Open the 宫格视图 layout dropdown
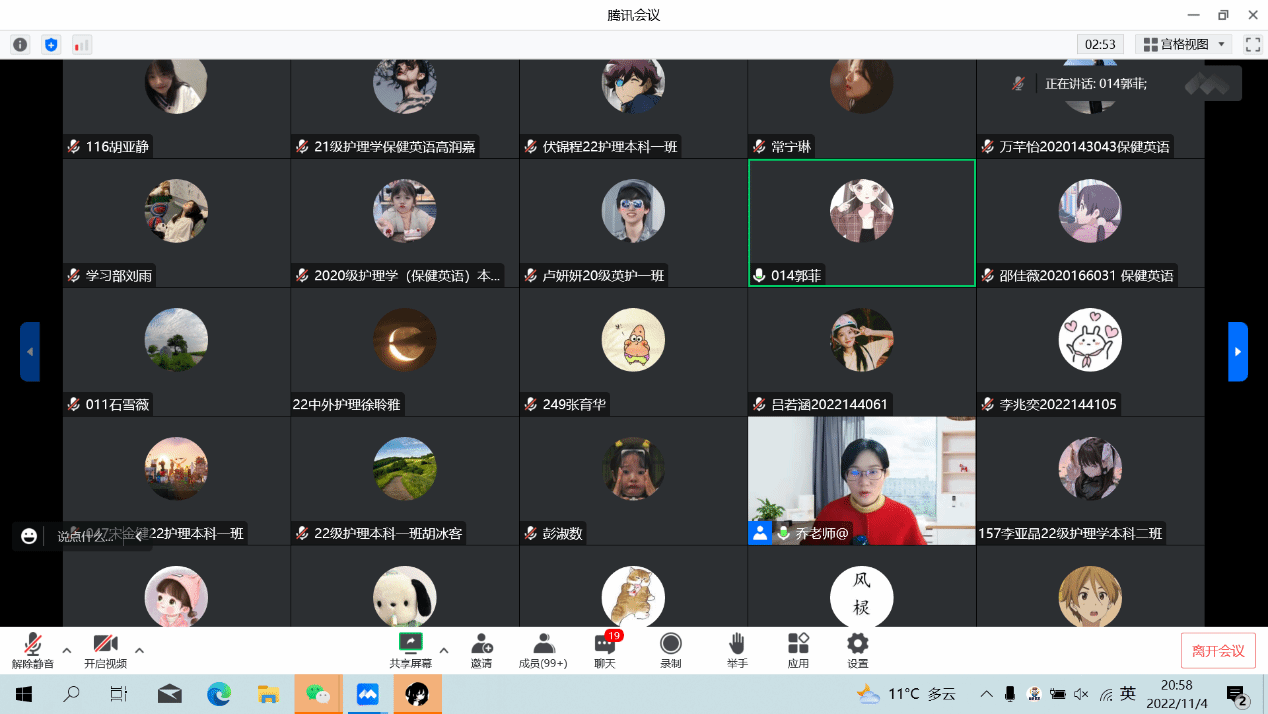This screenshot has height=714, width=1268. click(x=1184, y=44)
